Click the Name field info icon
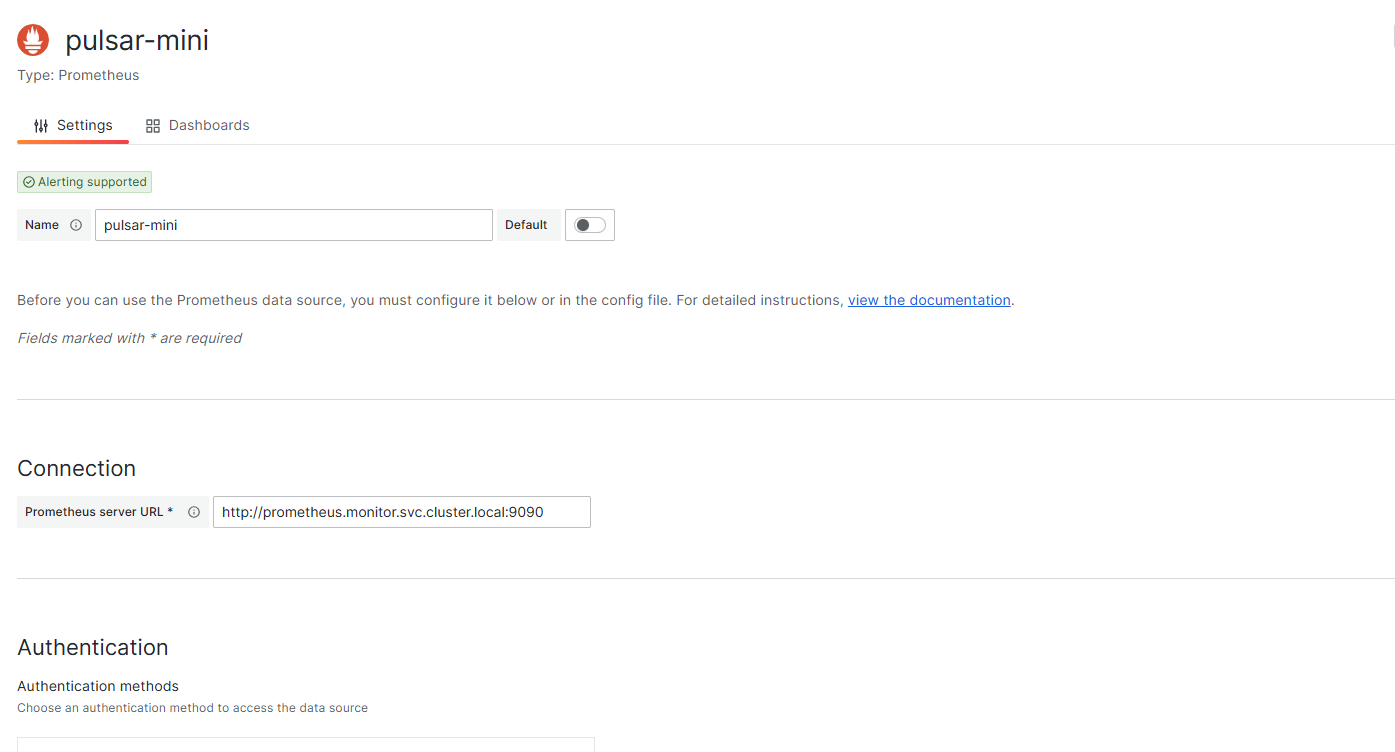 coord(76,225)
